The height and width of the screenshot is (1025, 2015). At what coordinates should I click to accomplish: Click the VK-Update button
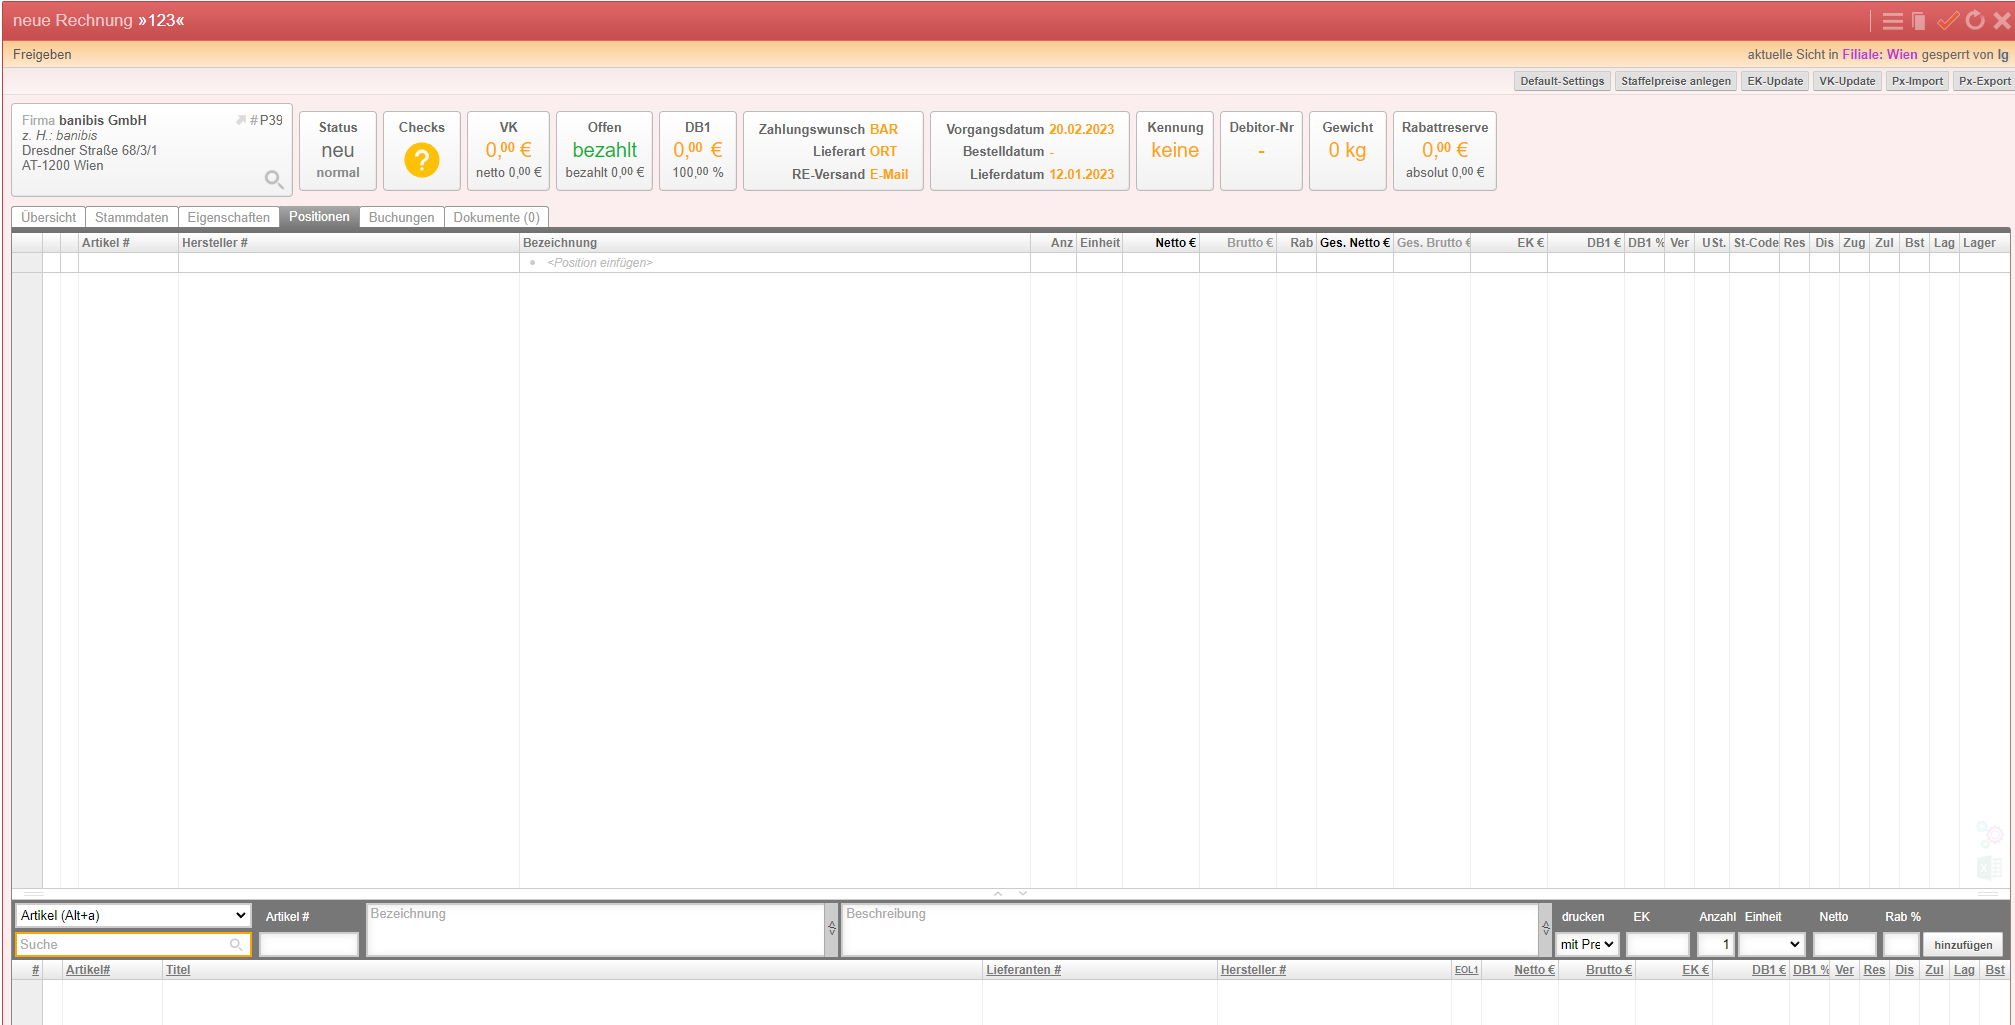coord(1847,81)
